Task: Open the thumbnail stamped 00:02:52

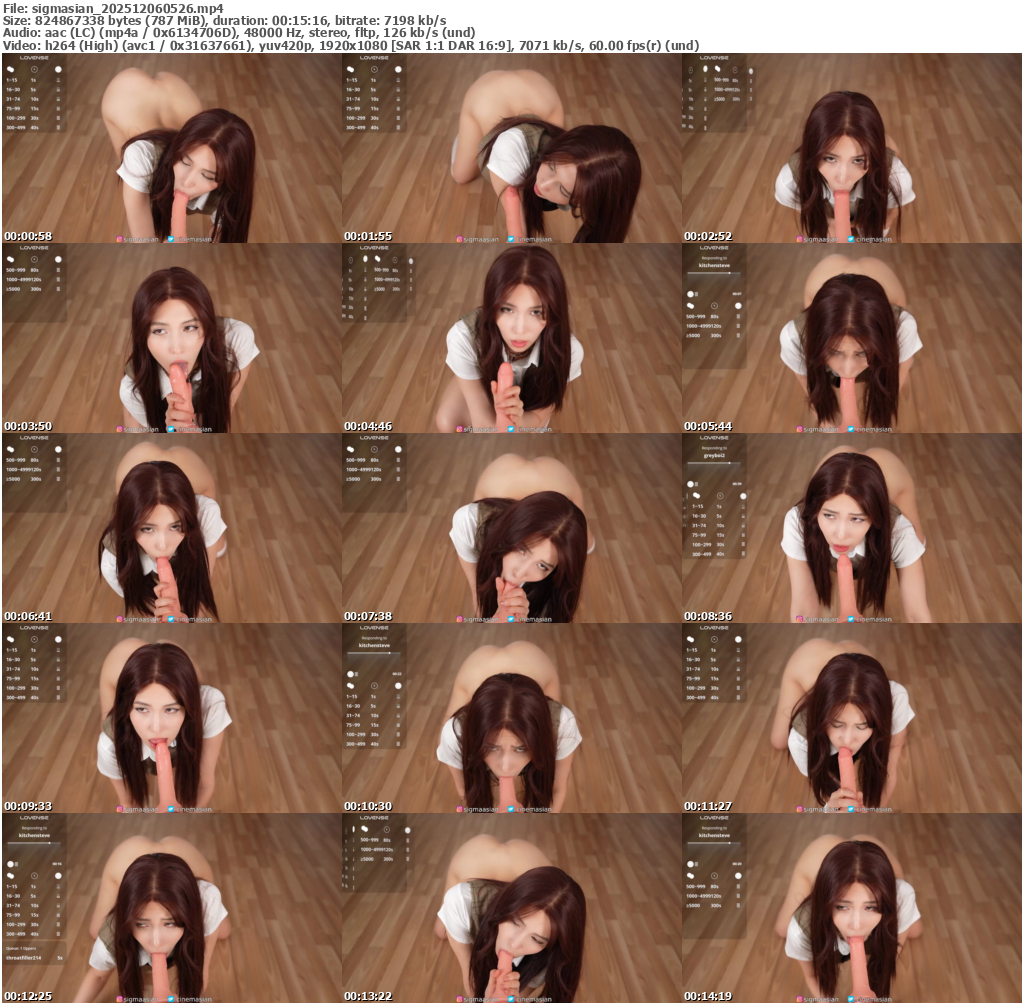Action: [851, 148]
